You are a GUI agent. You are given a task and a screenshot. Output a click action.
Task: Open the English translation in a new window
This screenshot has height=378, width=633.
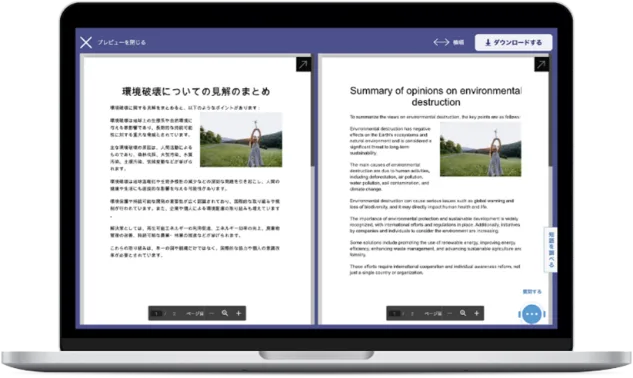click(541, 64)
